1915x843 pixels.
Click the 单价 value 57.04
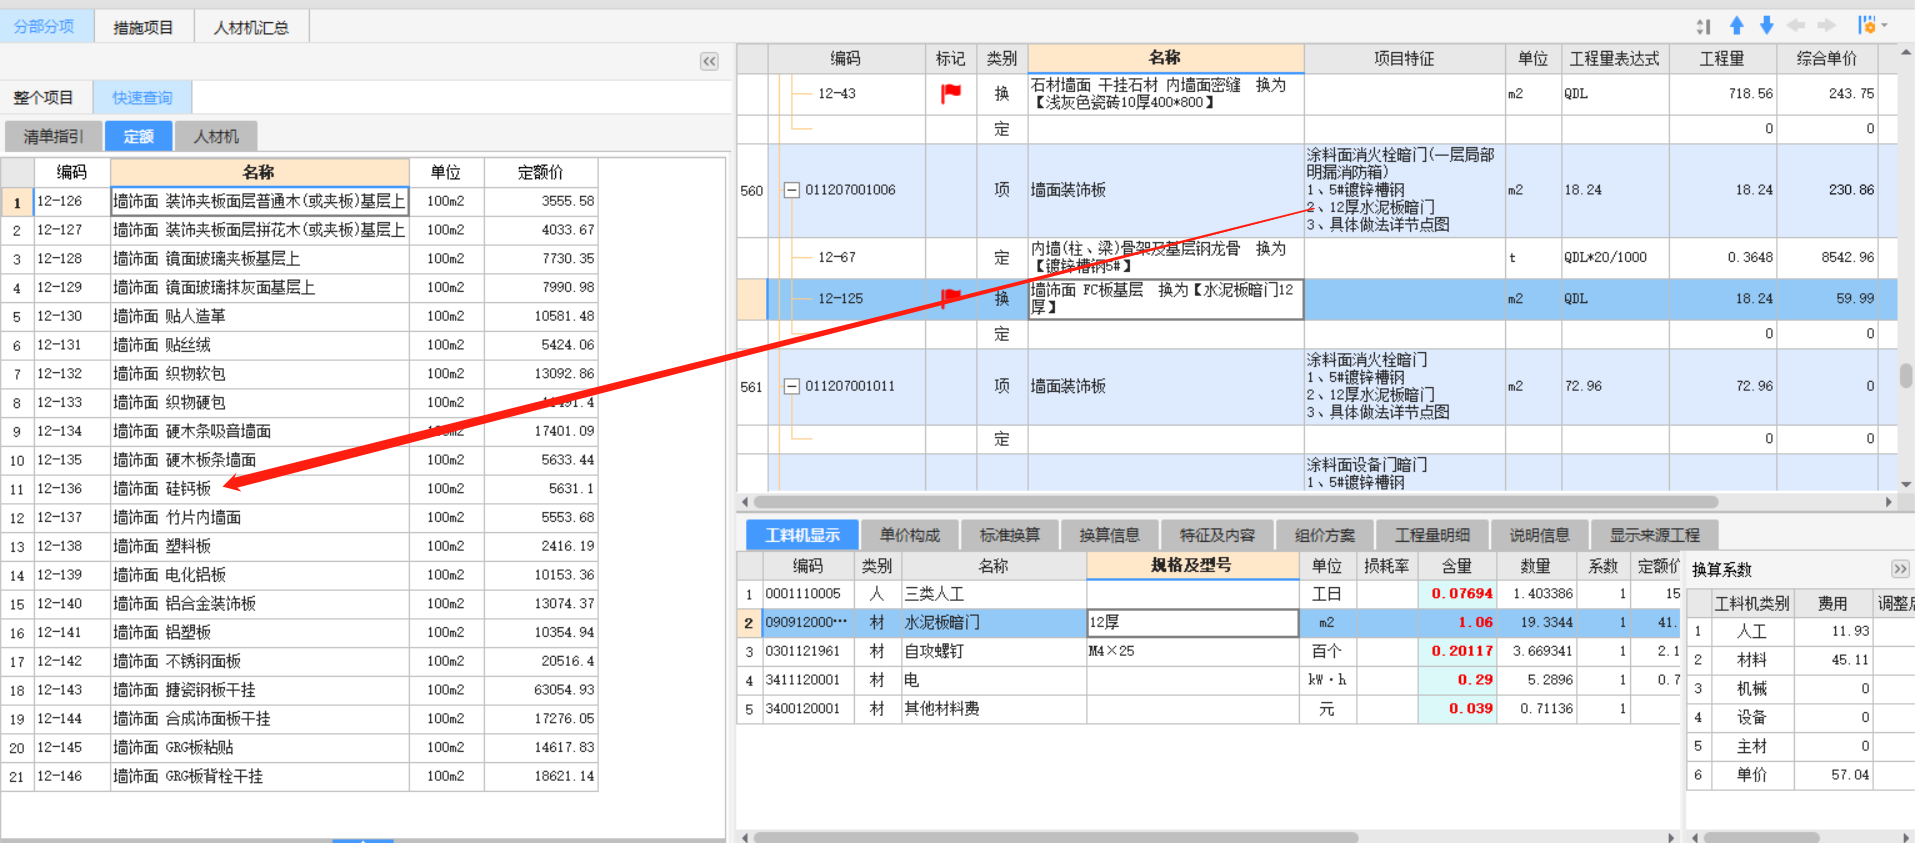tap(1834, 775)
